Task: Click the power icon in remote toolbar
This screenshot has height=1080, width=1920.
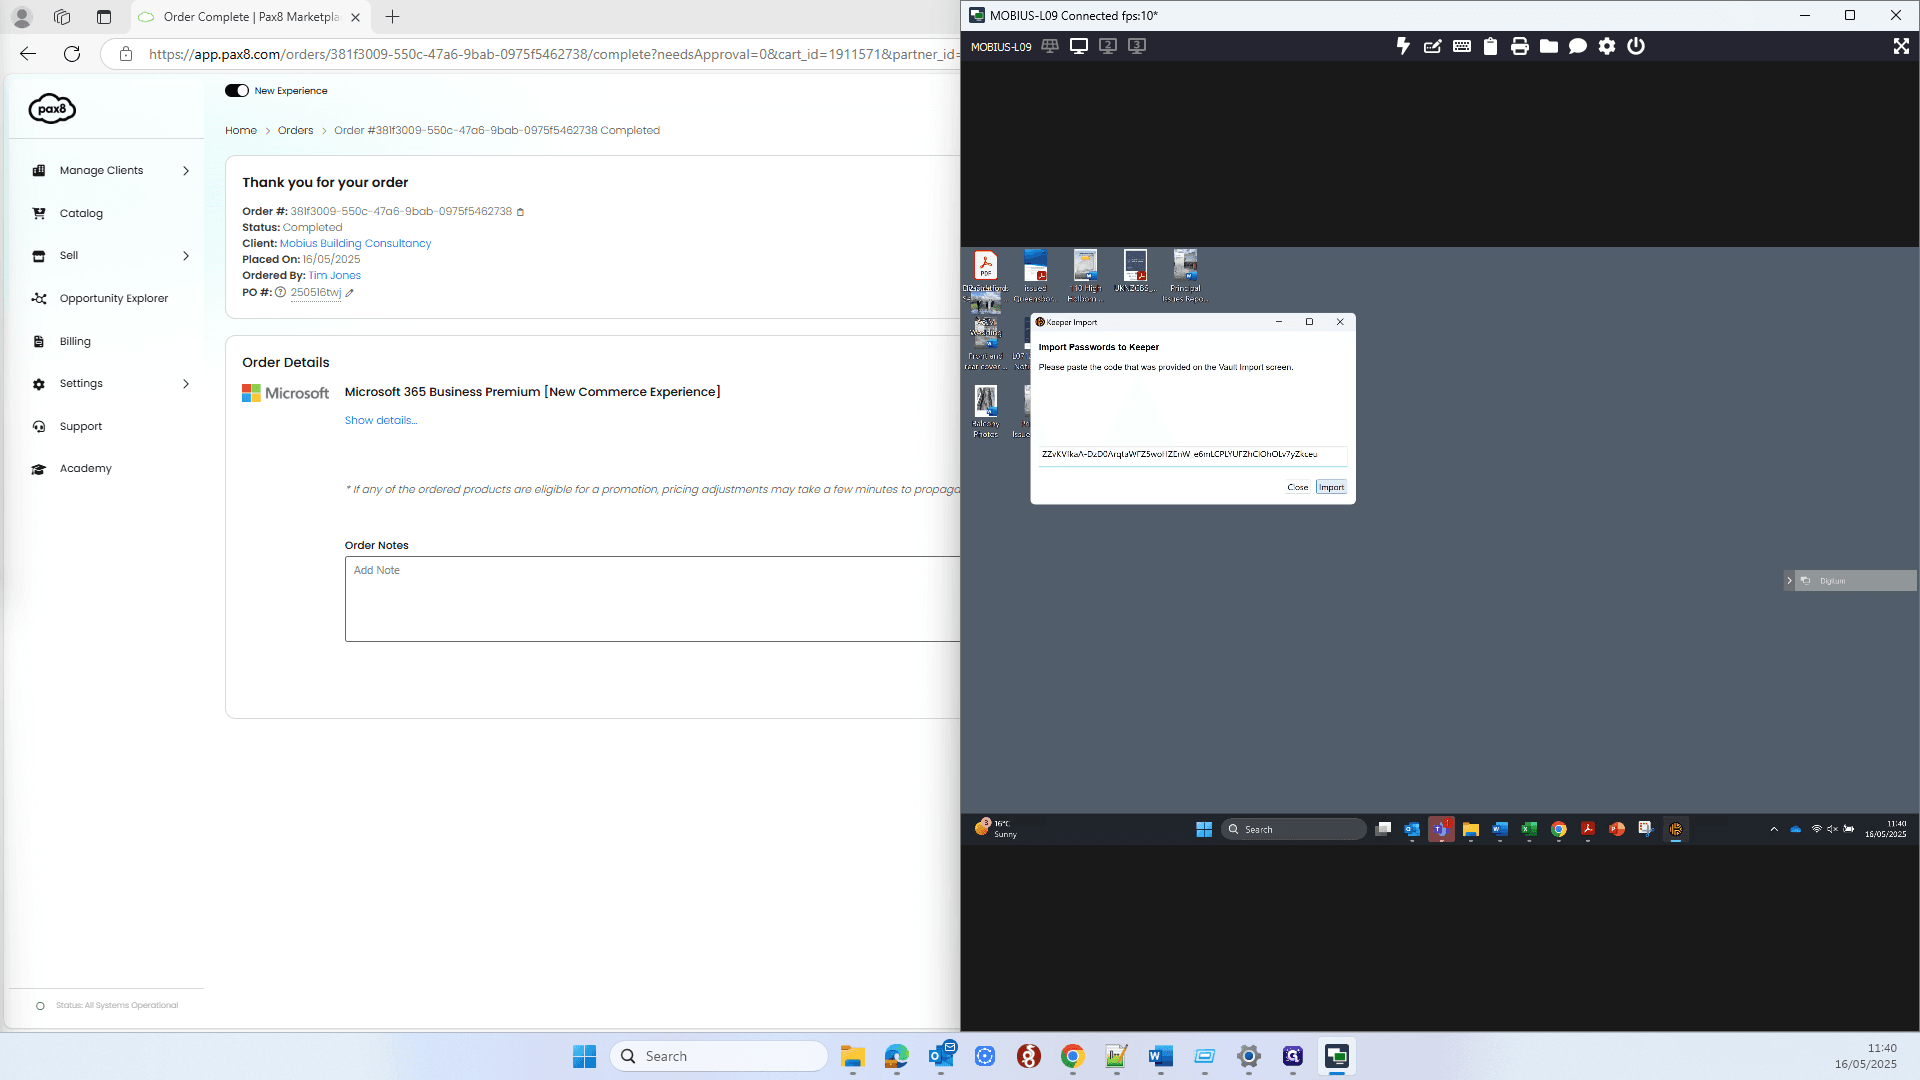Action: [1635, 46]
